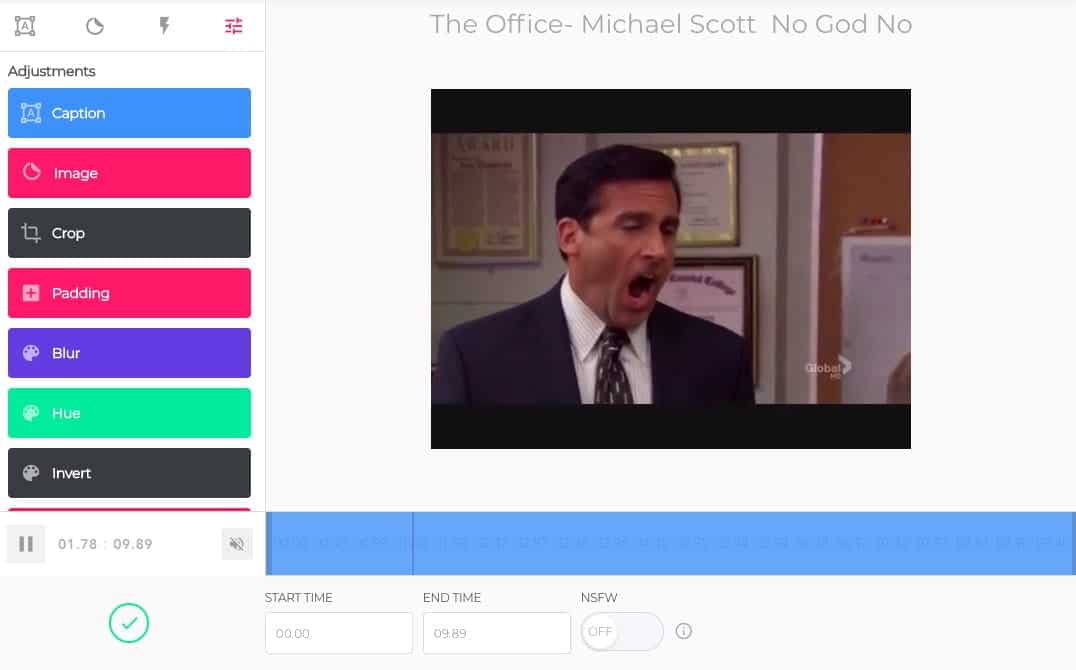Apply the Blur adjustment
Image resolution: width=1076 pixels, height=670 pixels.
129,353
